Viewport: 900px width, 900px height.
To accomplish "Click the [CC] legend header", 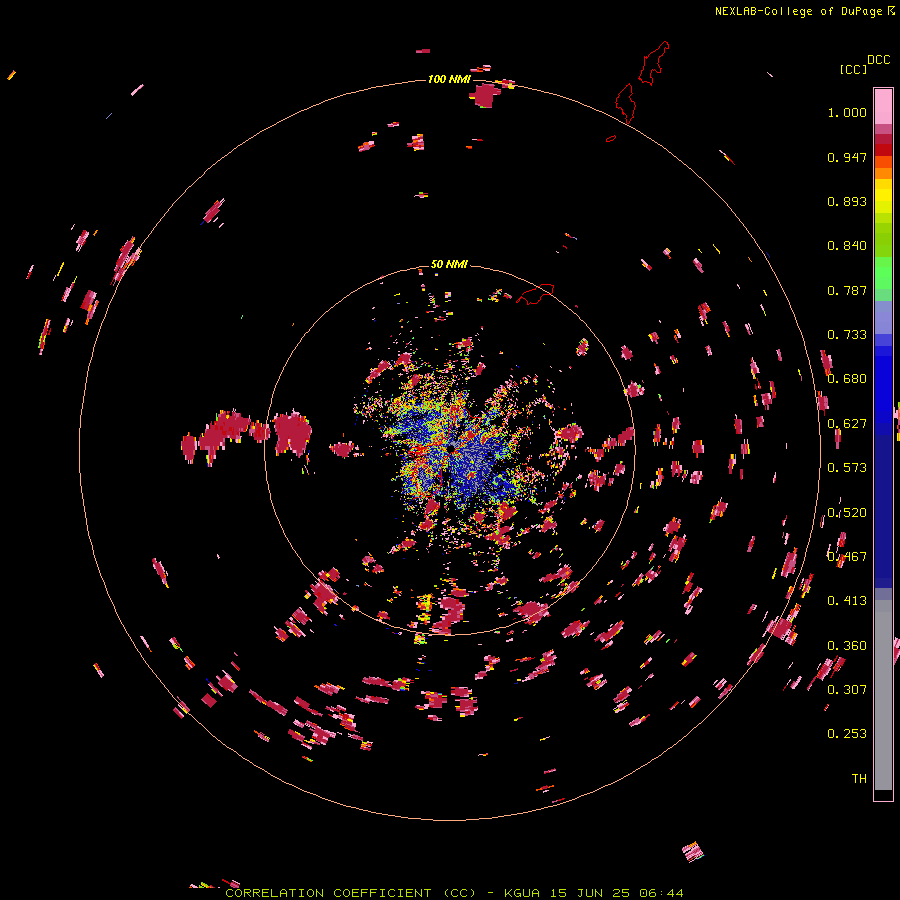I will 854,69.
